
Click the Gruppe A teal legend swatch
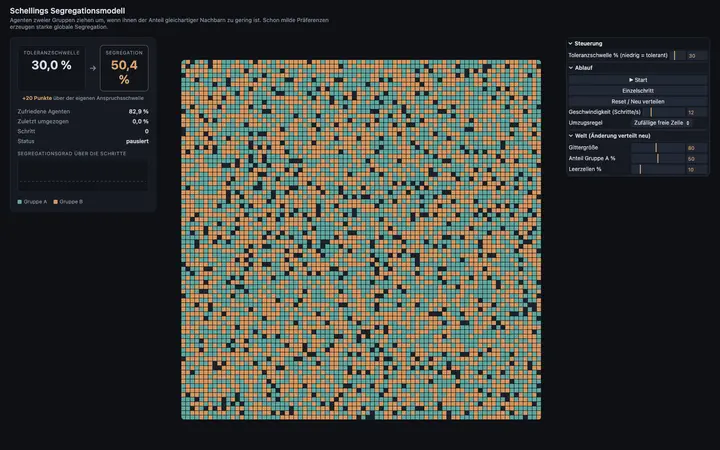(20, 202)
